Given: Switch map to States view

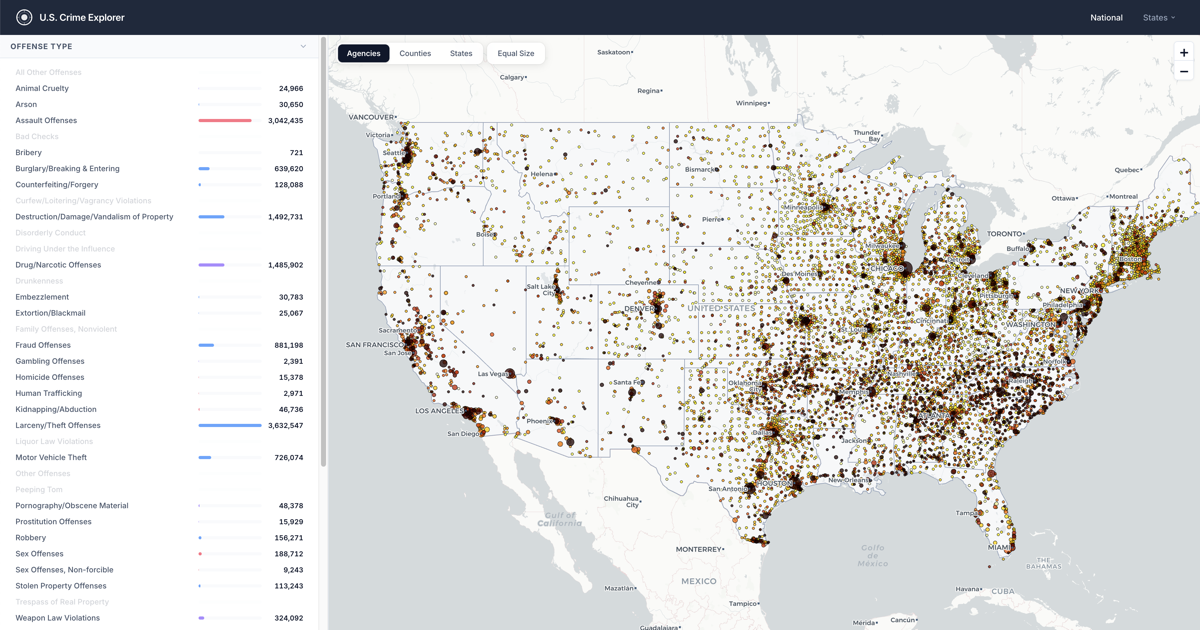Looking at the screenshot, I should click(461, 53).
